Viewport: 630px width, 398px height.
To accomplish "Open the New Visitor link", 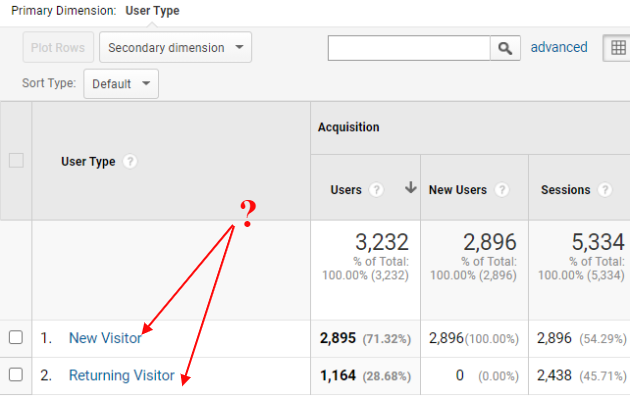I will point(105,338).
